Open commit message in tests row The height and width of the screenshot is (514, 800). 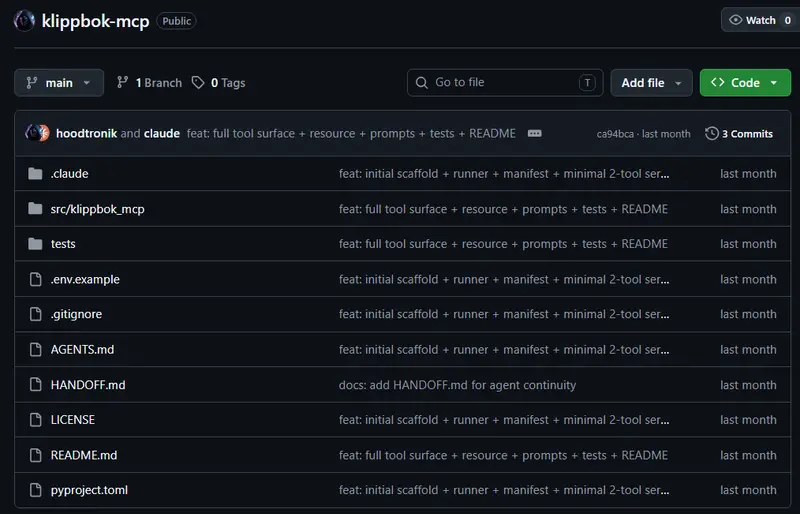(503, 244)
